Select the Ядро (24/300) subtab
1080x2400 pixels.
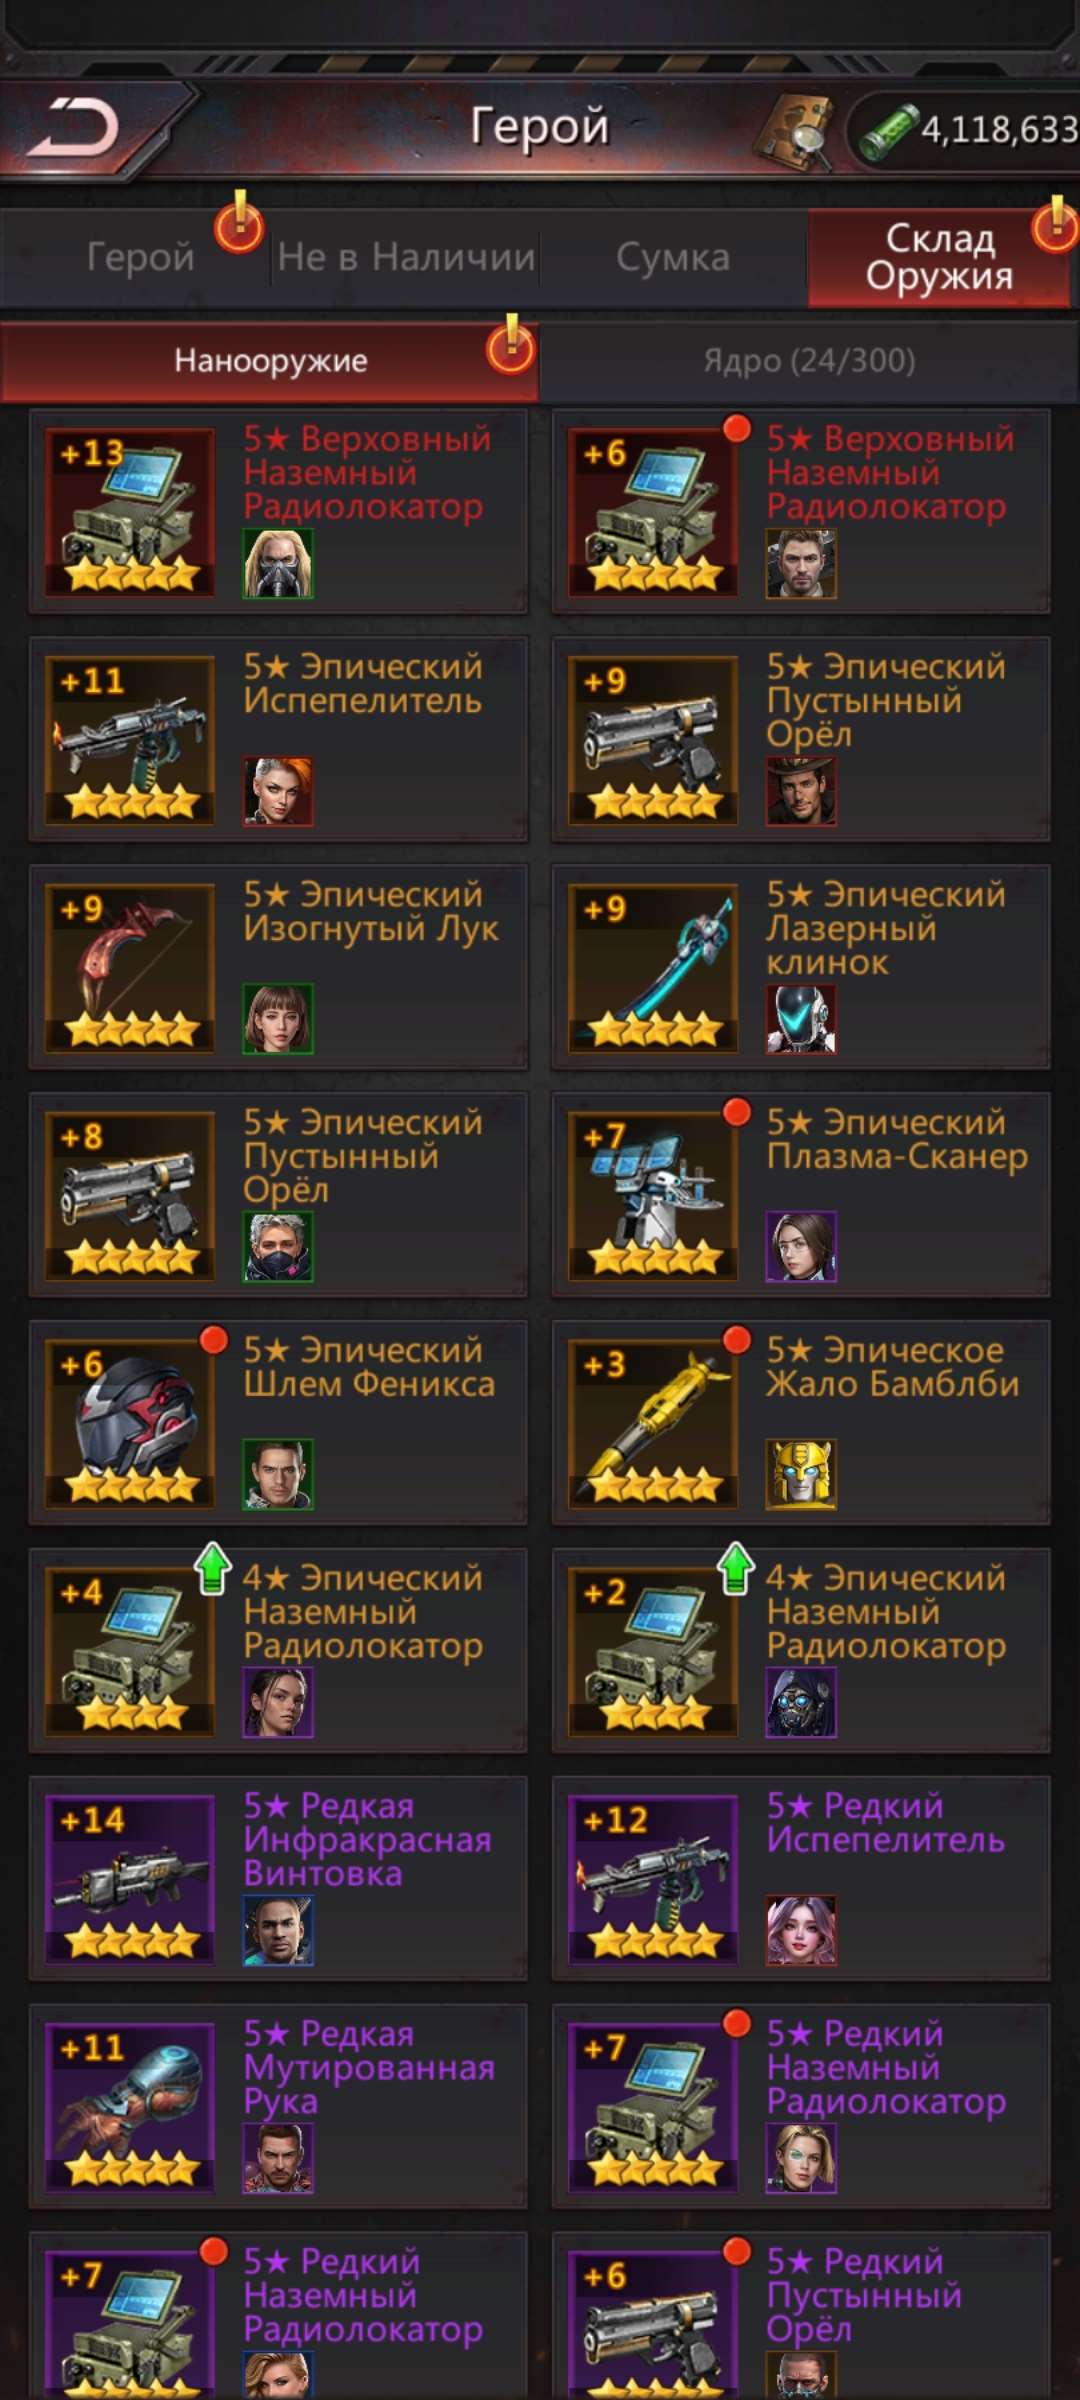(809, 361)
